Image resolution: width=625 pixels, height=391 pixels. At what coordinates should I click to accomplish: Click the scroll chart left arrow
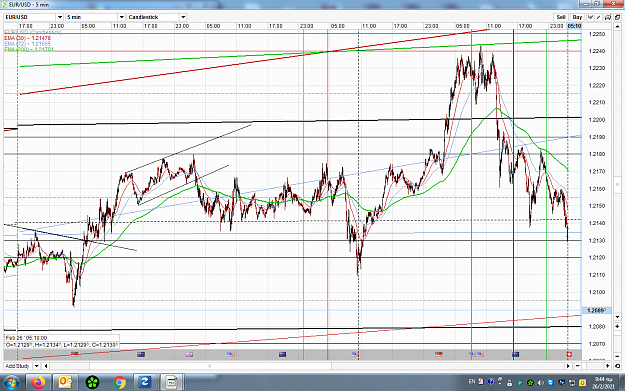pyautogui.click(x=46, y=366)
